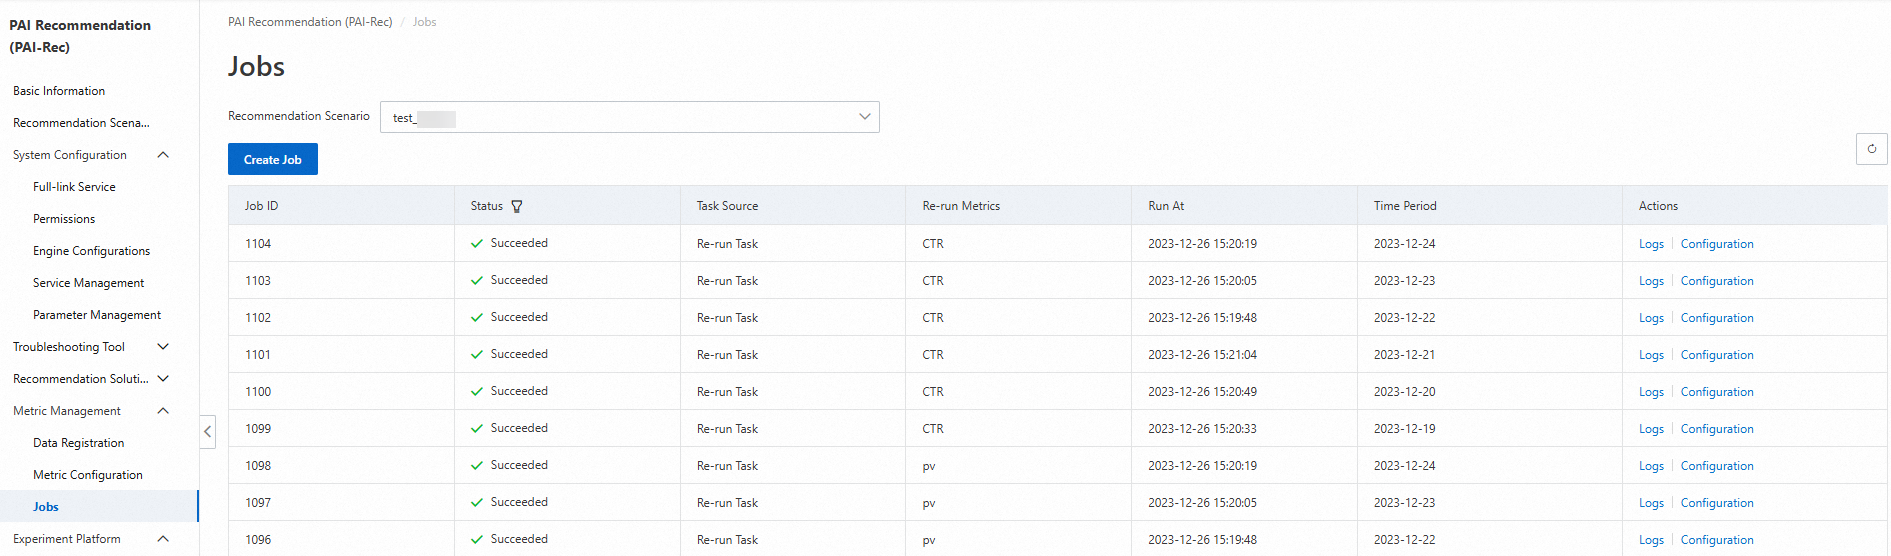Click the refresh icon button
Viewport: 1891px width, 556px height.
(1871, 149)
